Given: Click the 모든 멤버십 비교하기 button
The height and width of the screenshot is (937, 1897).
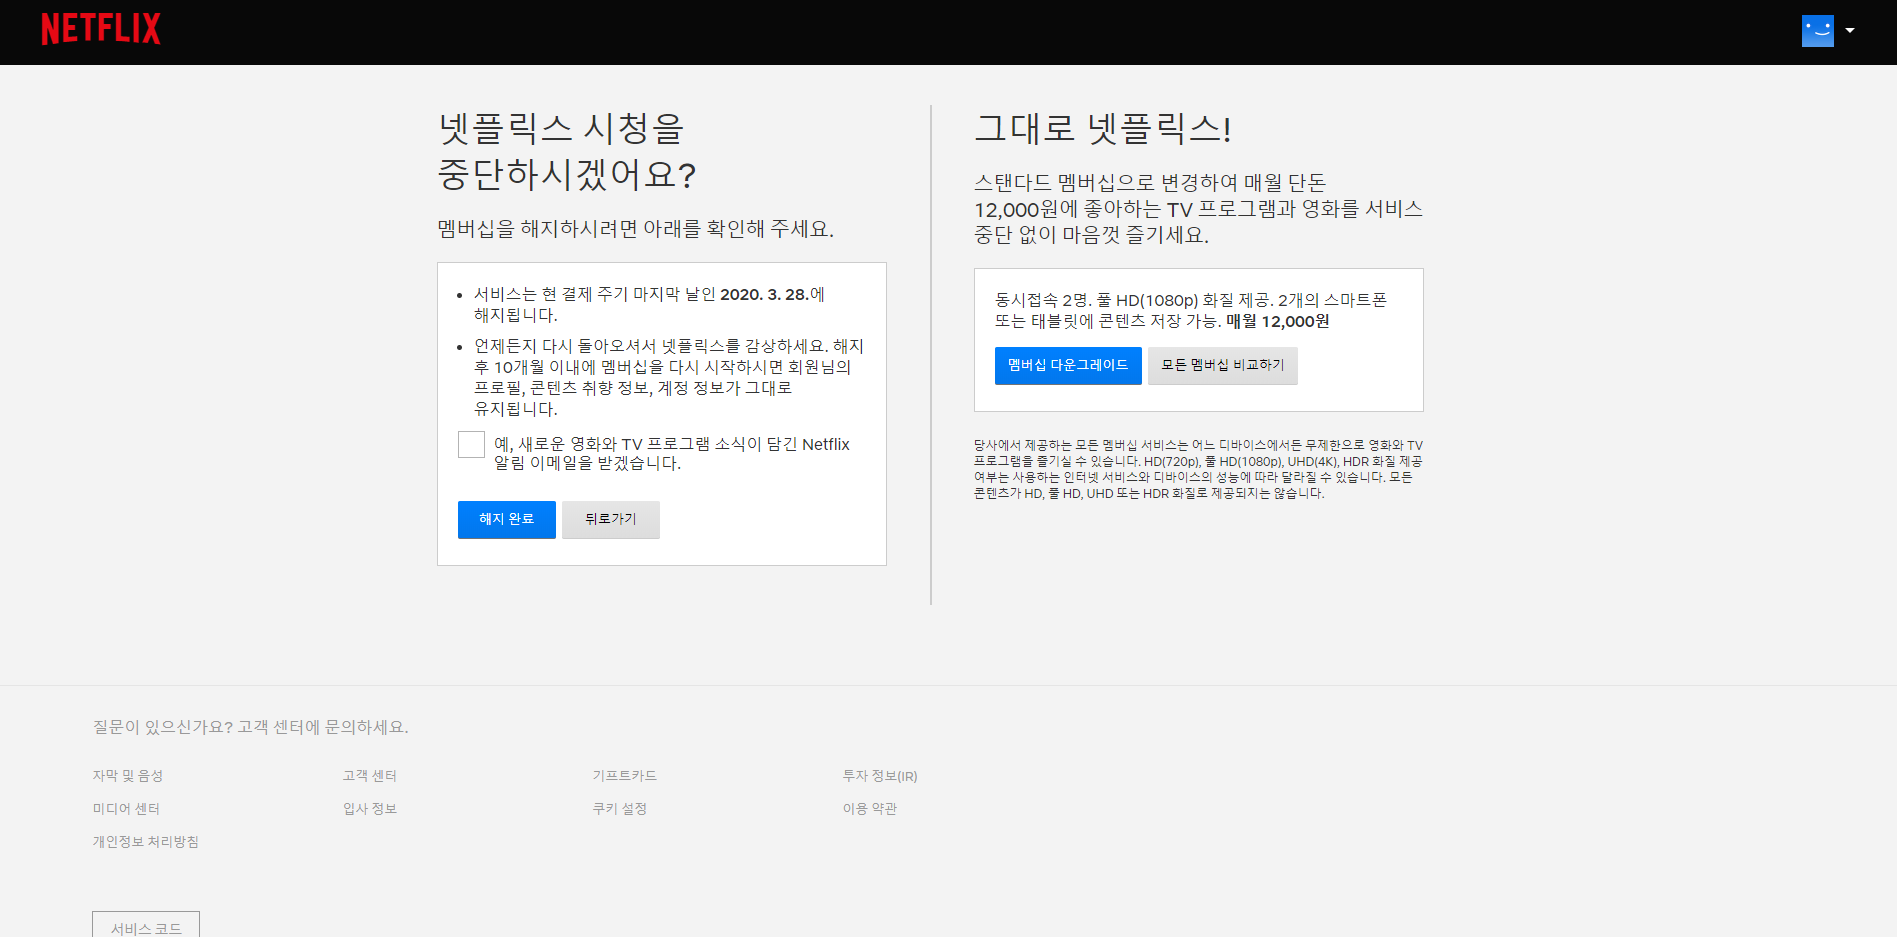Looking at the screenshot, I should tap(1222, 365).
